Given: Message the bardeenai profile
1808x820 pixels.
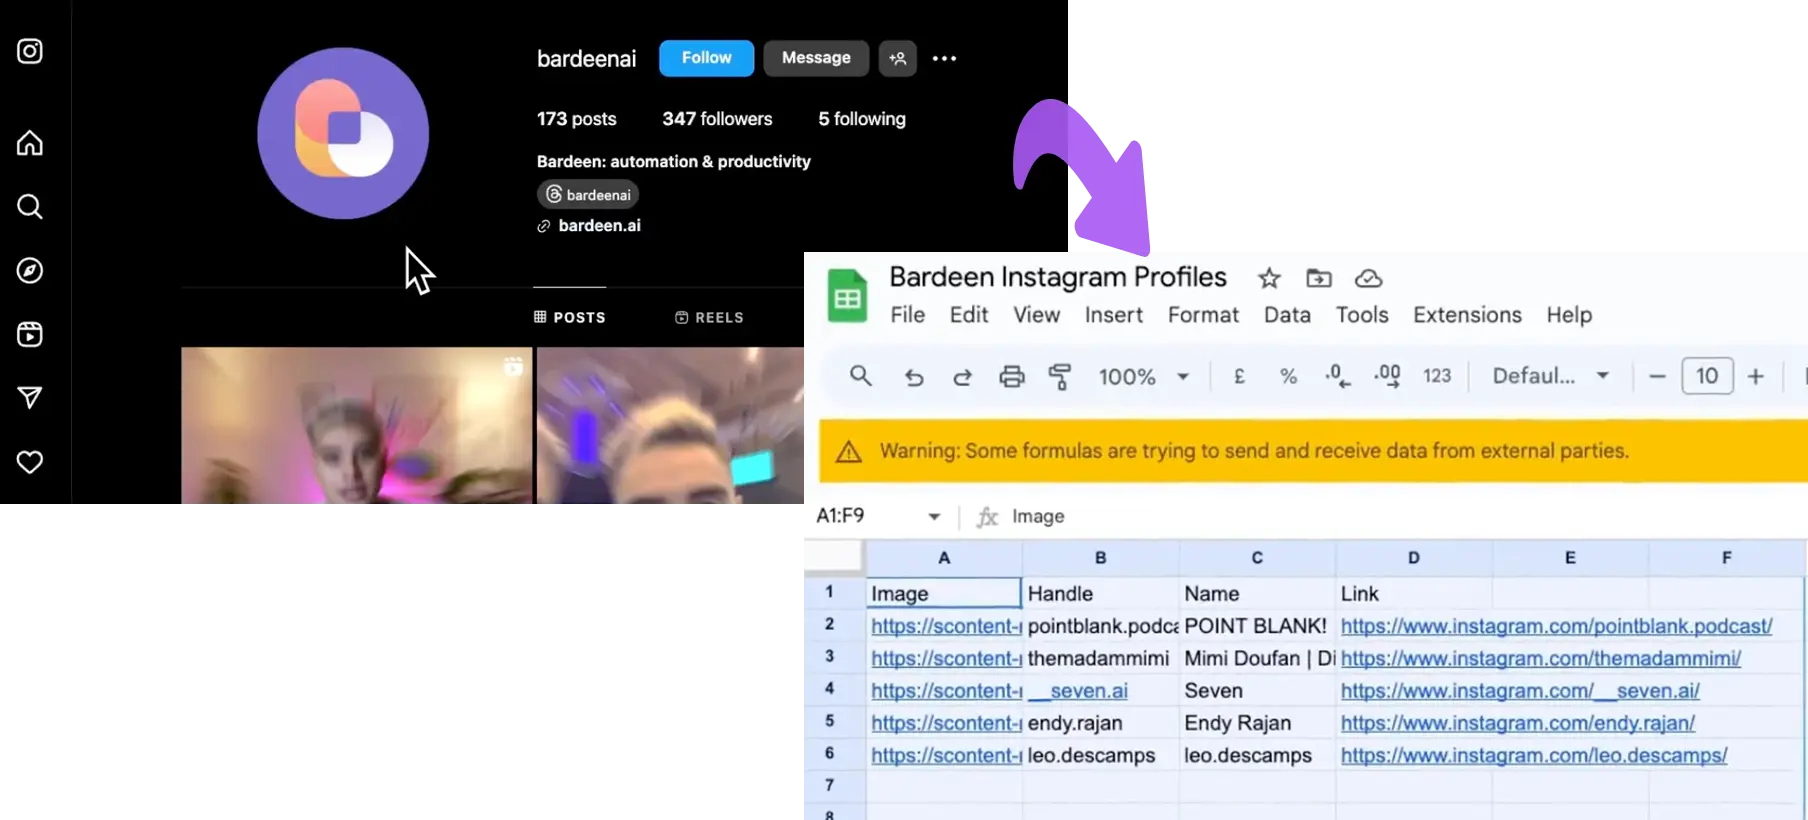Looking at the screenshot, I should pyautogui.click(x=816, y=58).
